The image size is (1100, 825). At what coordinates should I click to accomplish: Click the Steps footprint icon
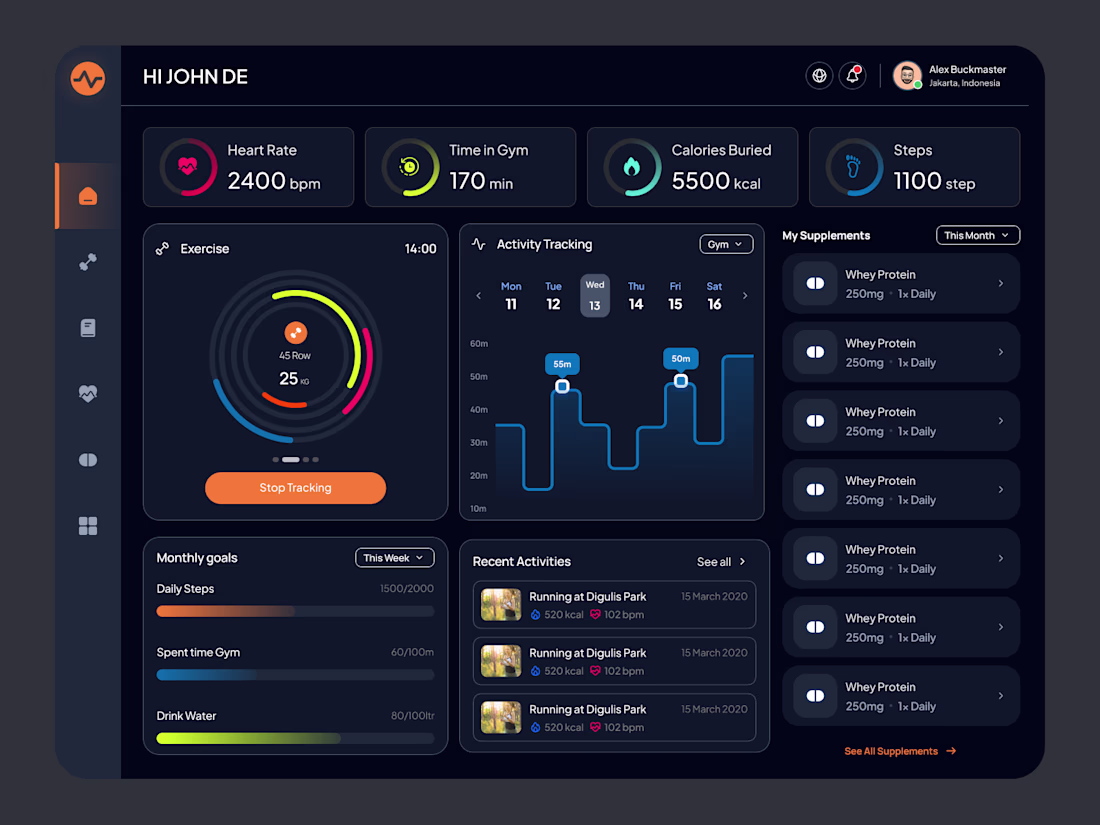(853, 166)
